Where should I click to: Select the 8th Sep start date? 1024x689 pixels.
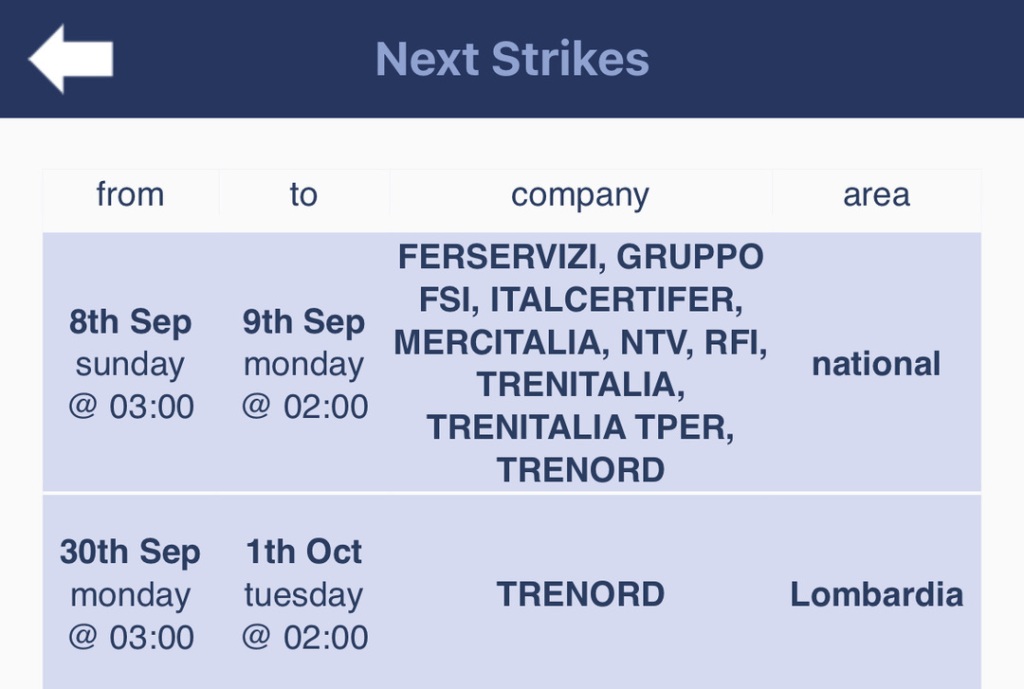coord(131,321)
